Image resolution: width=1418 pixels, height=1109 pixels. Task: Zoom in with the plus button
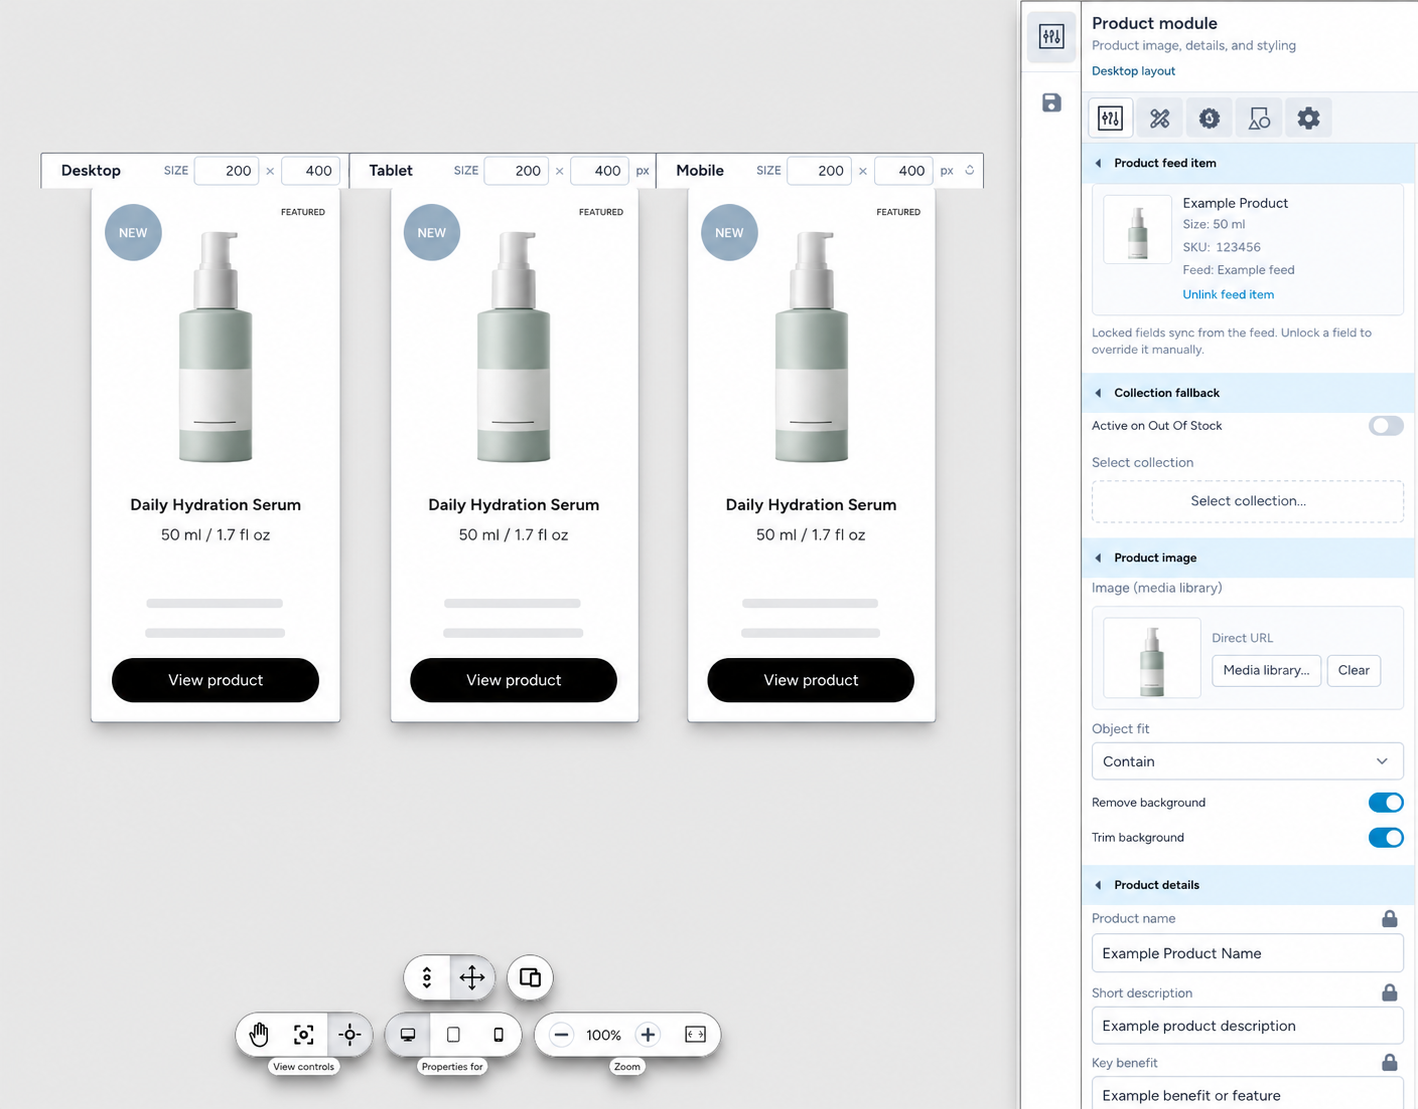(x=648, y=1035)
